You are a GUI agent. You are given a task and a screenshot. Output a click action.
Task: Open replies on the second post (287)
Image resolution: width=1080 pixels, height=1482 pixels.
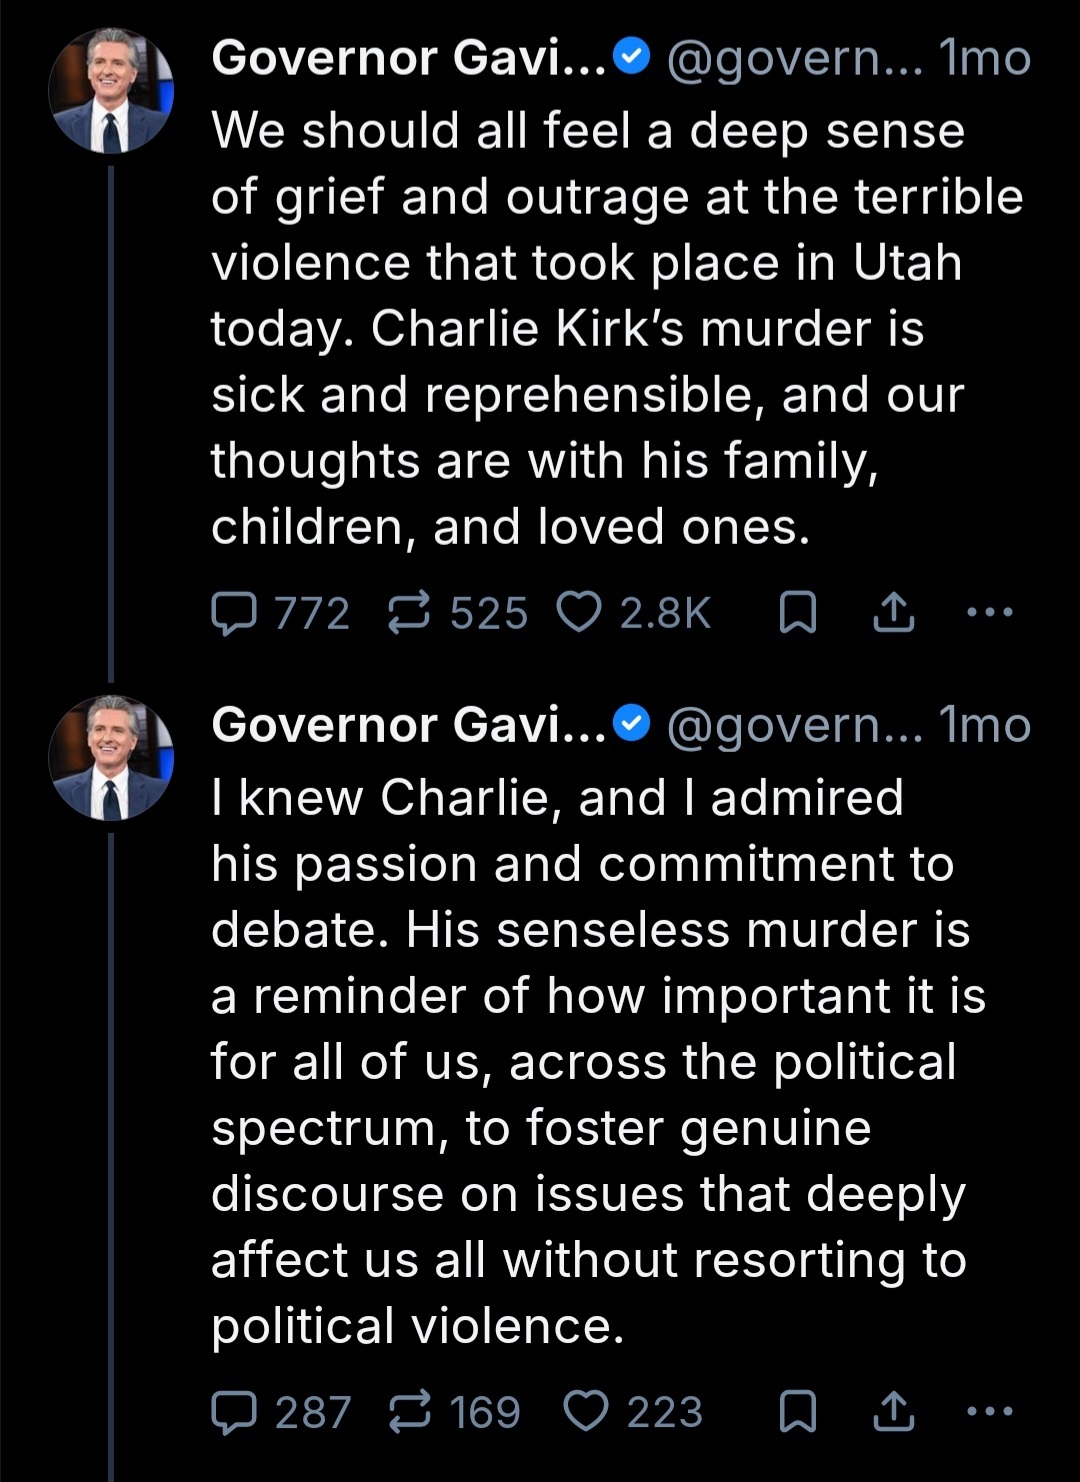click(235, 1412)
